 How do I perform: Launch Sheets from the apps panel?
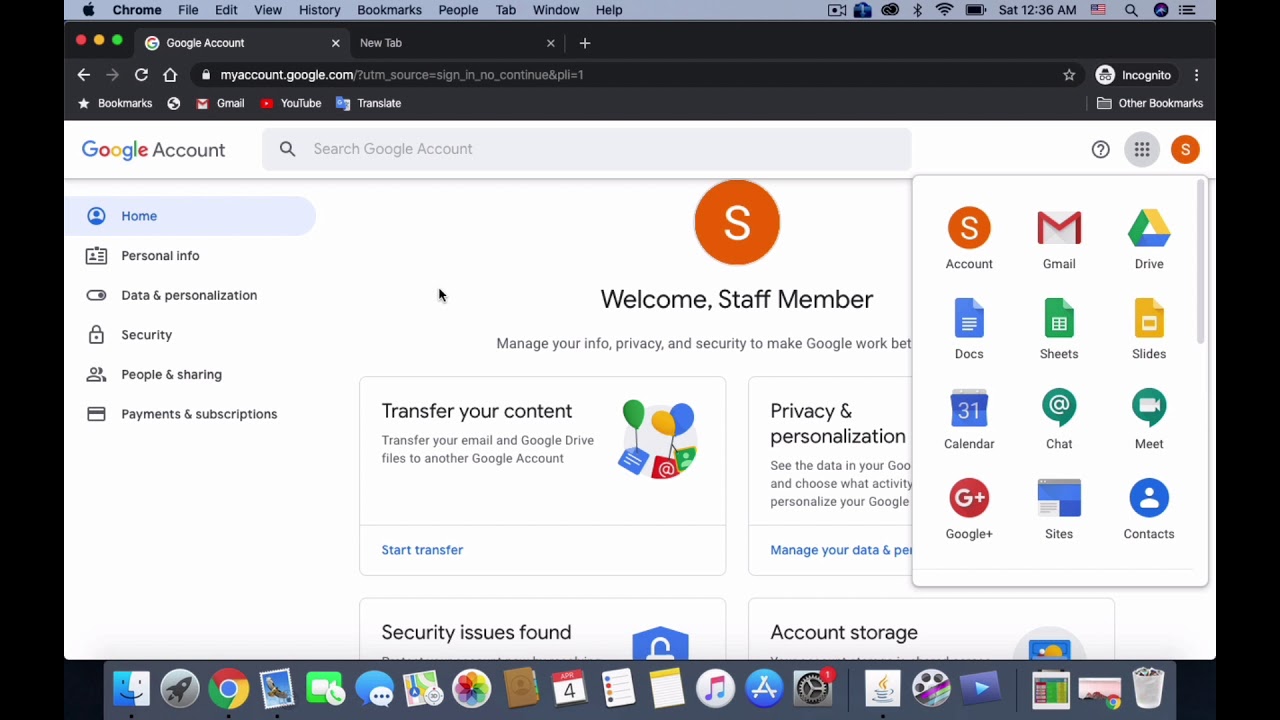(1059, 329)
